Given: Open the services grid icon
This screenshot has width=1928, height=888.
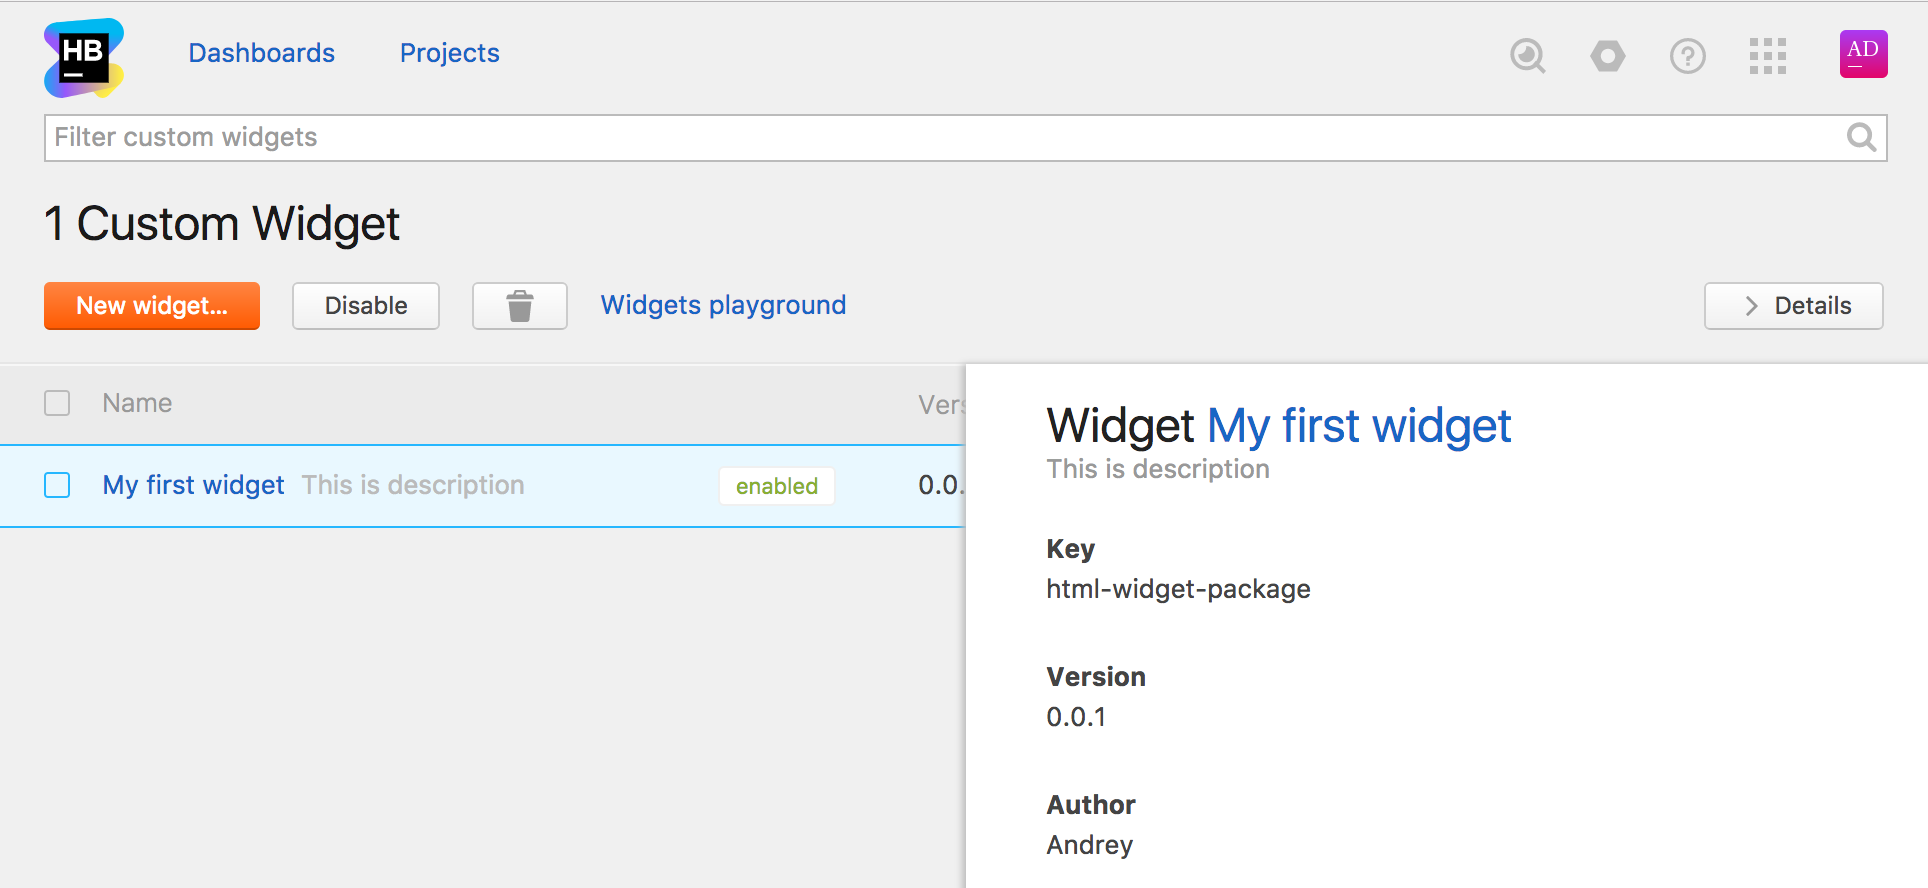Looking at the screenshot, I should point(1768,56).
